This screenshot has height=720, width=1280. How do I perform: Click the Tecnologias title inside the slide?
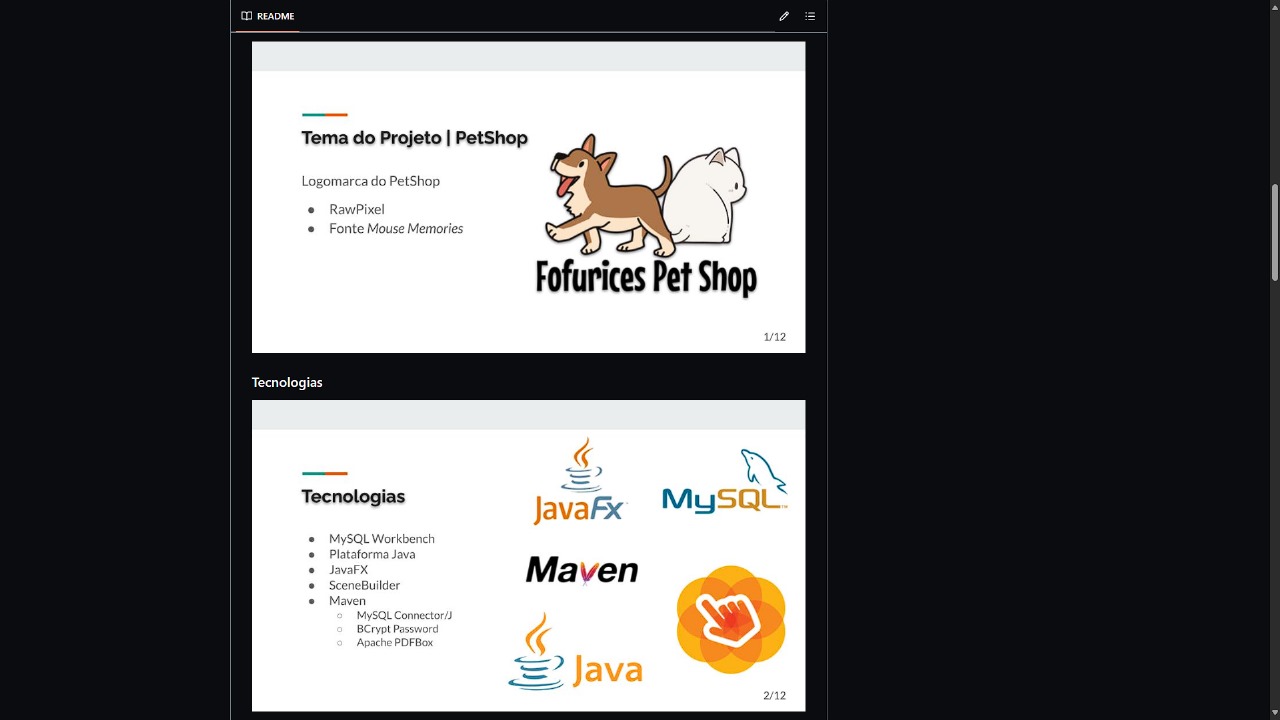pyautogui.click(x=353, y=497)
